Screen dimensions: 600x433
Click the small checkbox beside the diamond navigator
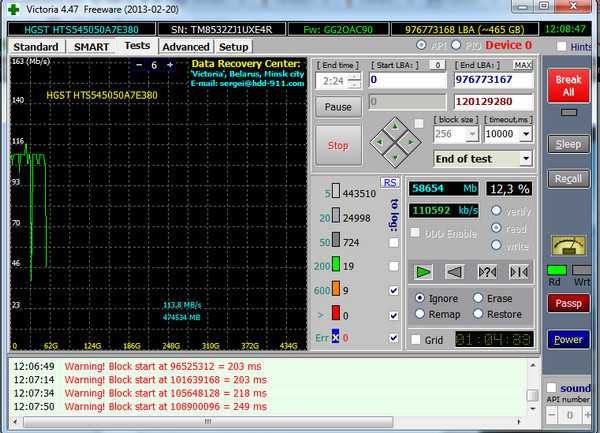[419, 124]
